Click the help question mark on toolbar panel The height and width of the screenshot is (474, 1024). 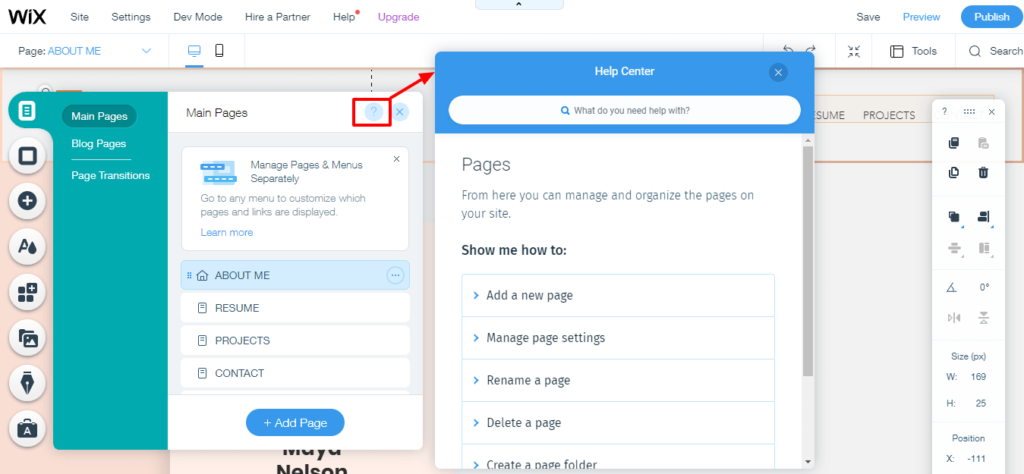tap(944, 112)
